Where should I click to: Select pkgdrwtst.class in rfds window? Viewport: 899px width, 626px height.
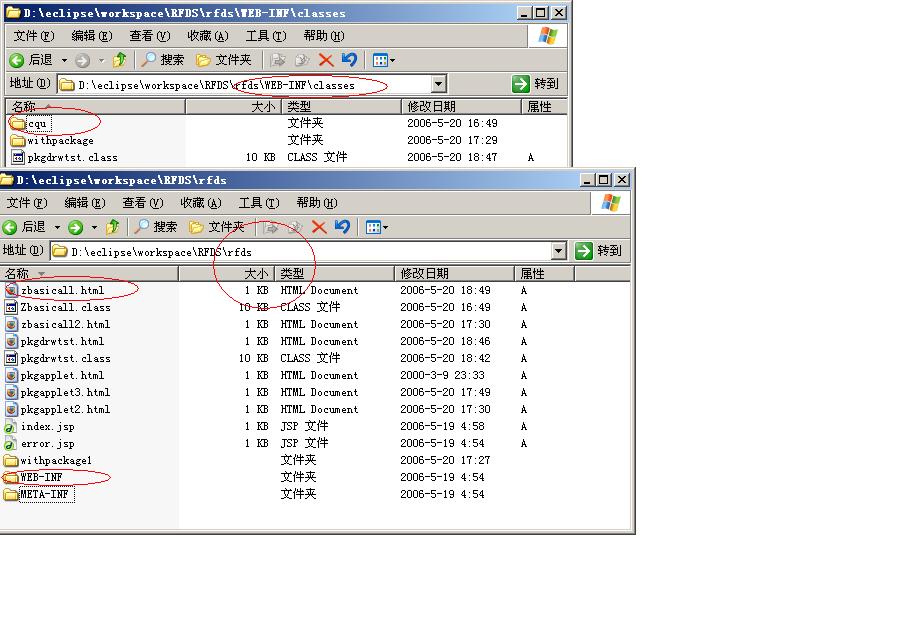coord(58,358)
